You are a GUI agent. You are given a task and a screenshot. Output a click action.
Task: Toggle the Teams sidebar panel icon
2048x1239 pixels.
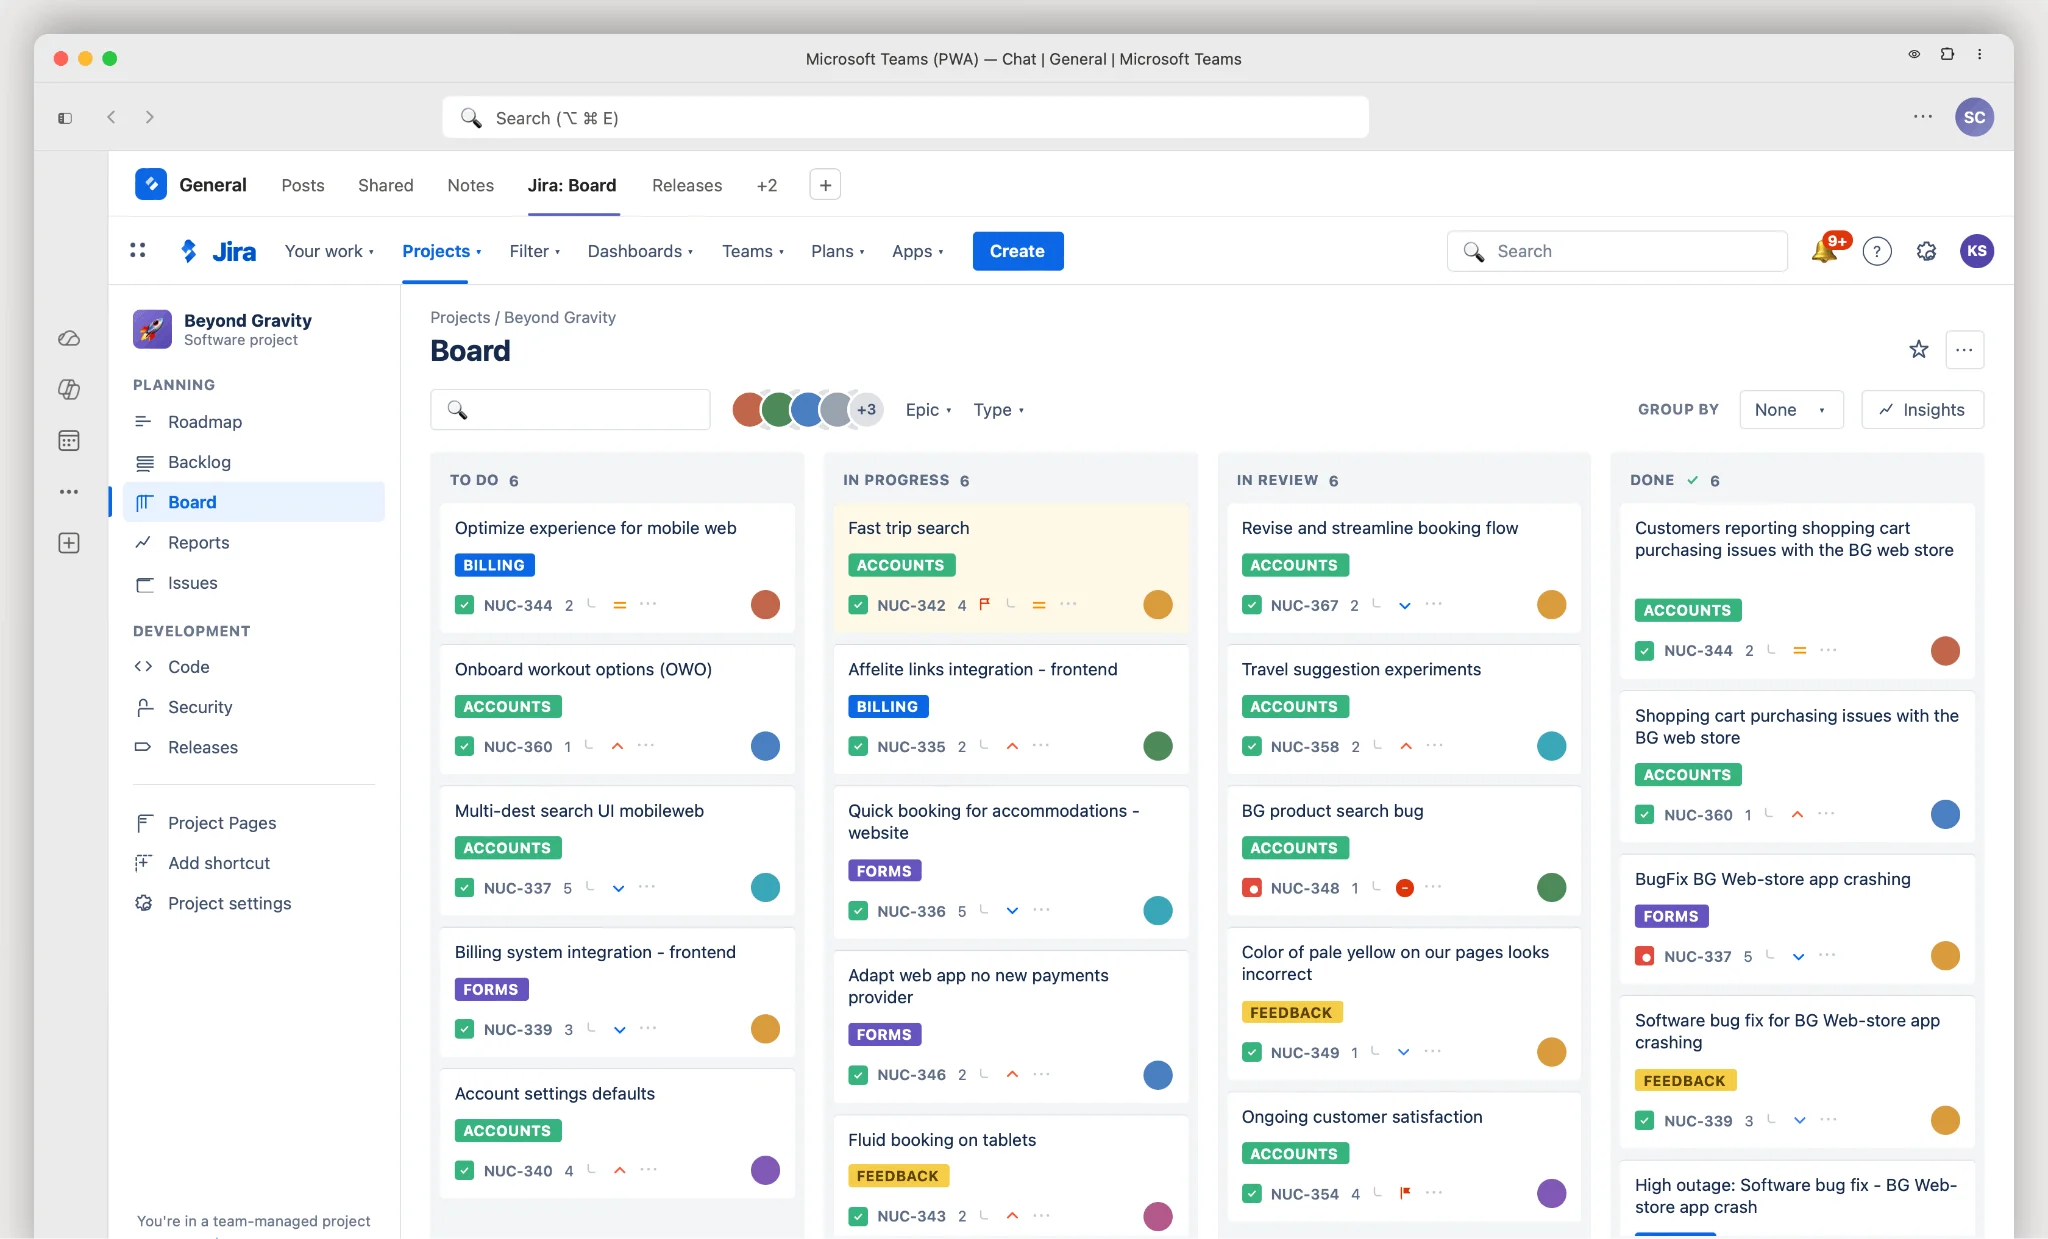coord(65,118)
